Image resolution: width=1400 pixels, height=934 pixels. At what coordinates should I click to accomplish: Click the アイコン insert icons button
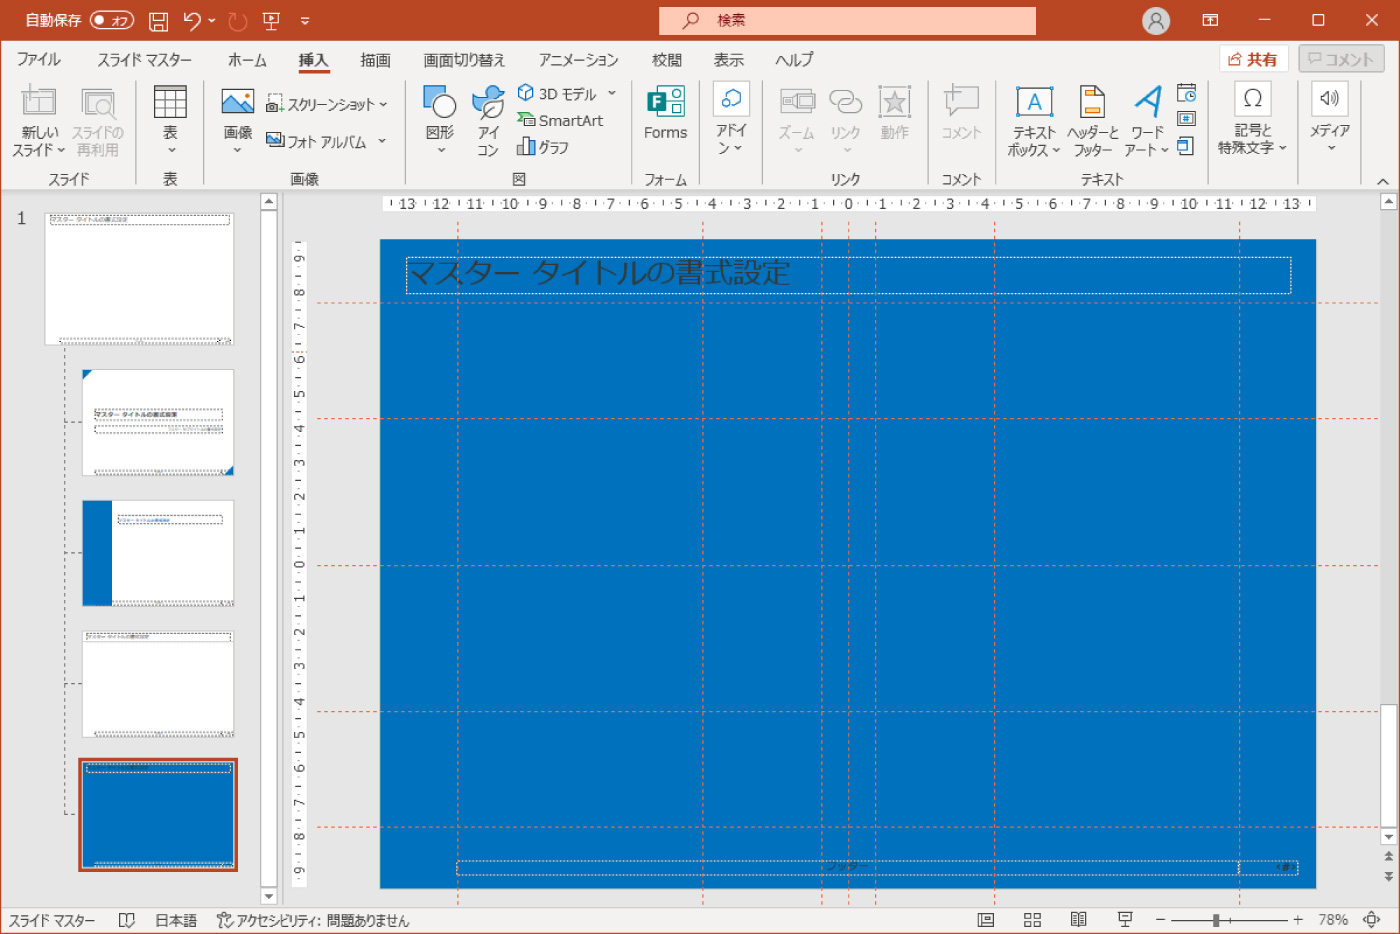pyautogui.click(x=487, y=120)
